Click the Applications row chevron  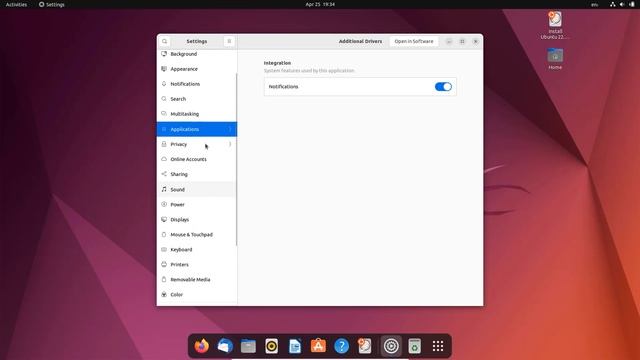pos(230,129)
